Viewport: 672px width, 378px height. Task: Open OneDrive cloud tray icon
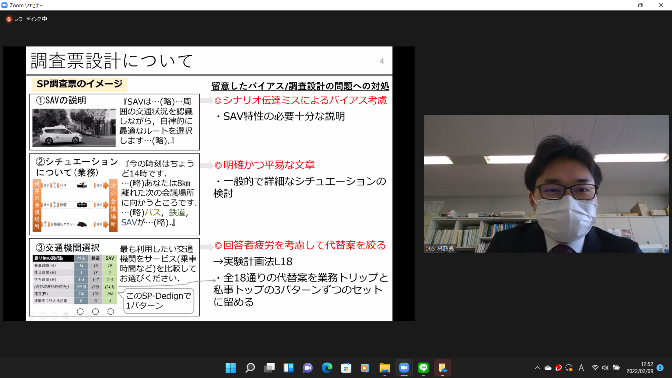pyautogui.click(x=548, y=368)
